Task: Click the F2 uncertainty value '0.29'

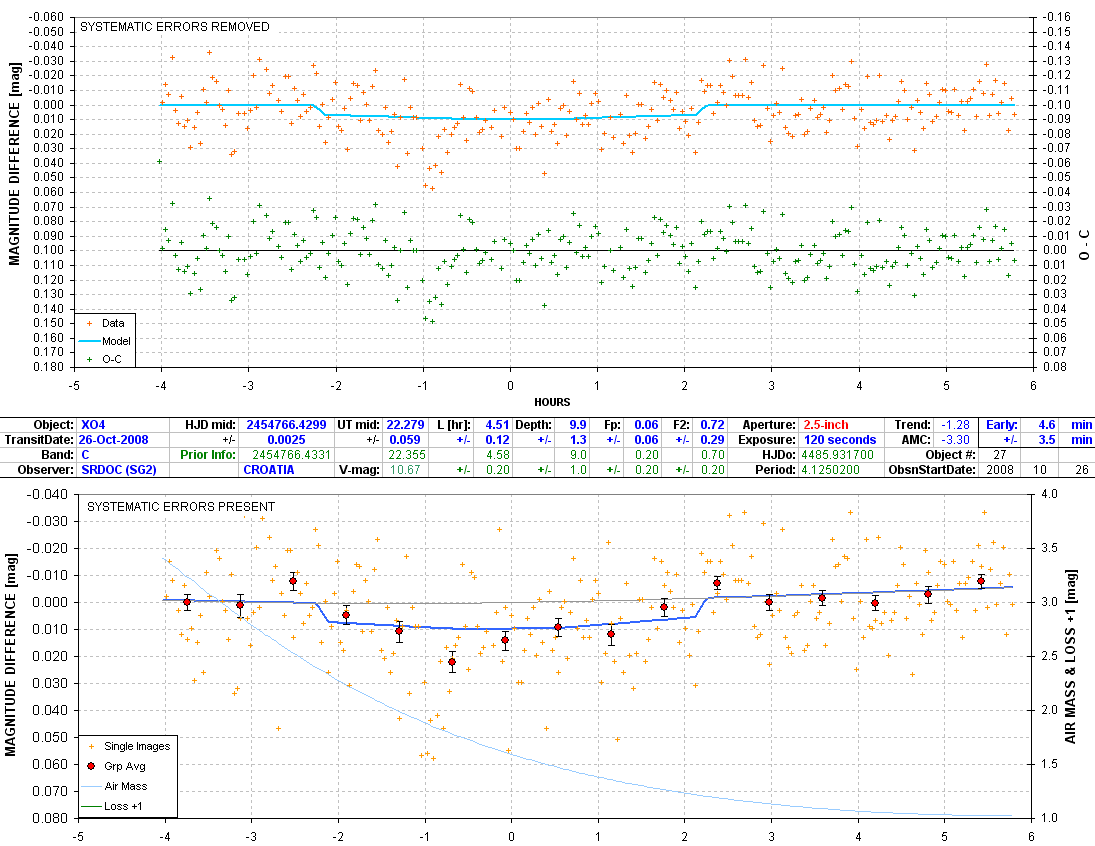Action: point(712,440)
